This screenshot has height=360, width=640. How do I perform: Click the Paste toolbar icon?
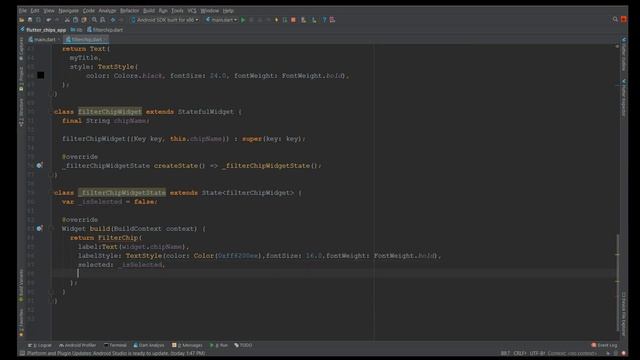click(84, 20)
